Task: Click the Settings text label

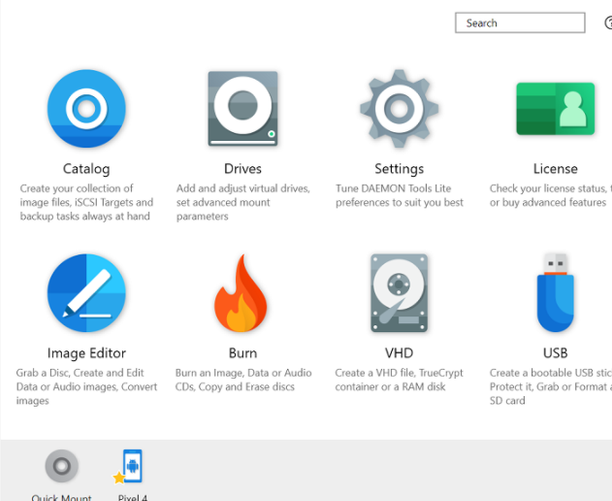Action: coord(399,169)
